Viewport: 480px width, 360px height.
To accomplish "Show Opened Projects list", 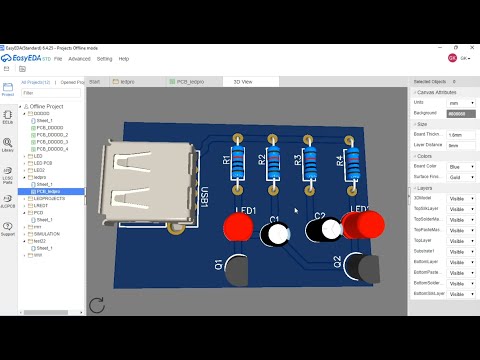I will 72,82.
